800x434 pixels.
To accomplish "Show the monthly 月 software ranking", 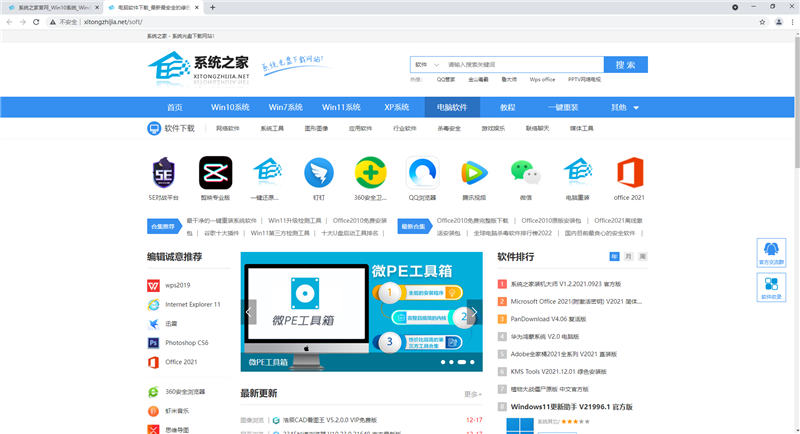I will tap(629, 257).
